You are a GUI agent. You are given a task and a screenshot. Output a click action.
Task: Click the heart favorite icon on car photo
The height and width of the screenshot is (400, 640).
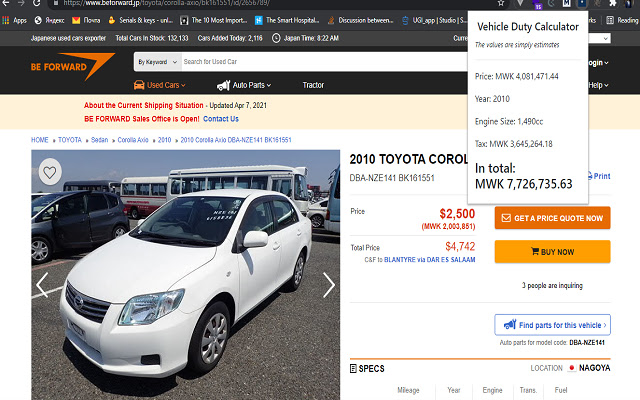pos(49,172)
